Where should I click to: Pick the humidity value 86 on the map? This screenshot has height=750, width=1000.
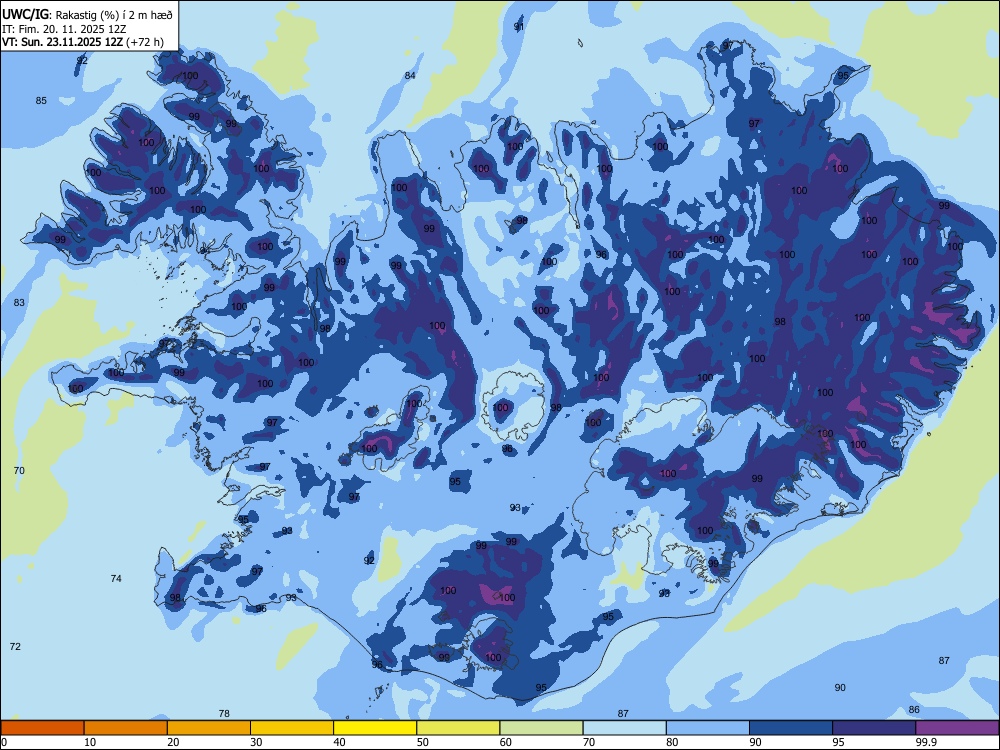914,710
